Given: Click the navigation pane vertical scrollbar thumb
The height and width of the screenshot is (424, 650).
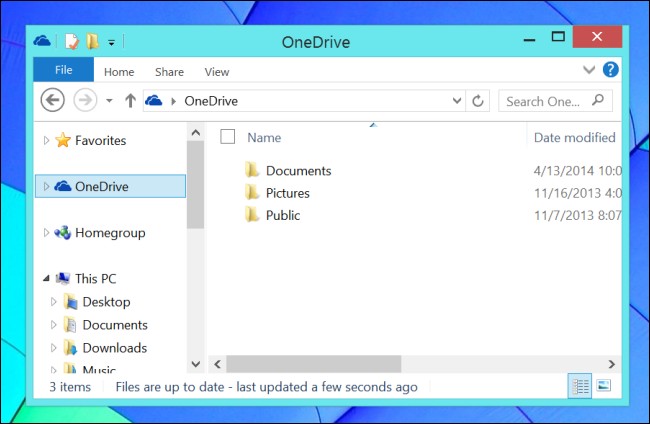Looking at the screenshot, I should tap(196, 185).
